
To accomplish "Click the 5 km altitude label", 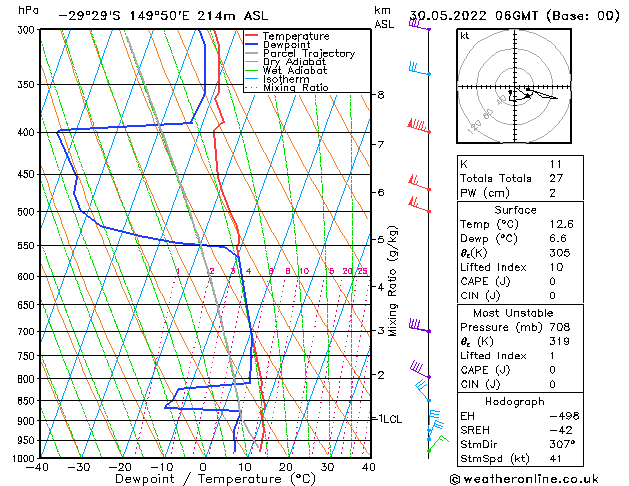I will coord(381,239).
